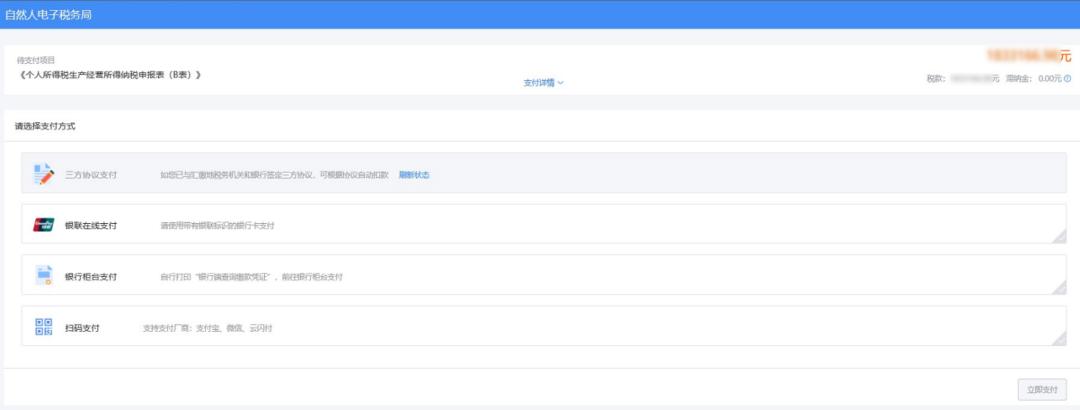Viewport: 1080px width, 410px height.
Task: Click the QR code 扫码支付 icon
Action: 44,327
